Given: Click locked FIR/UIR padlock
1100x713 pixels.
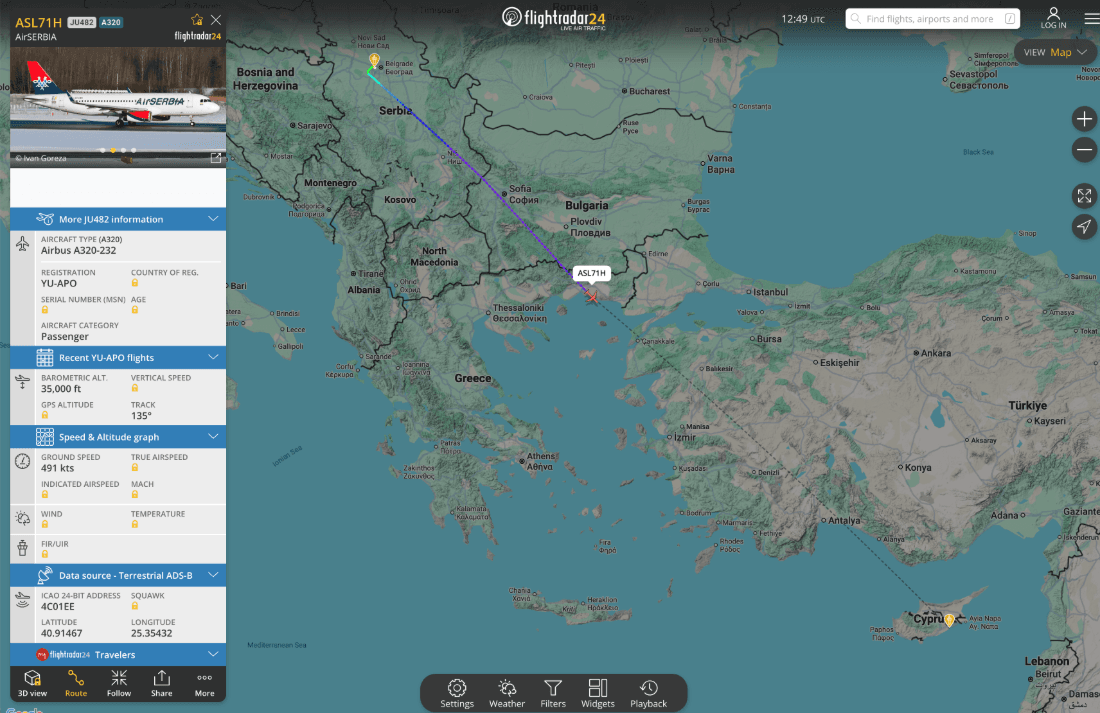Looking at the screenshot, I should (x=45, y=554).
